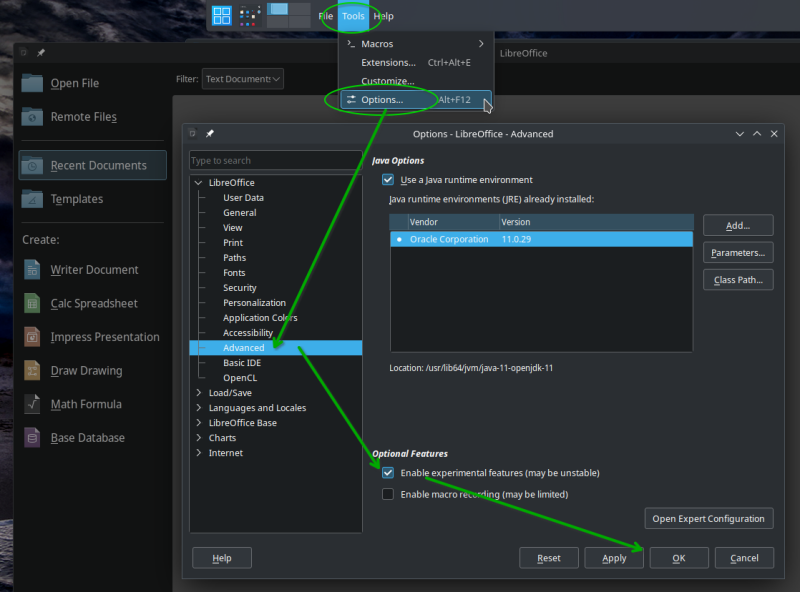800x592 pixels.
Task: Click the Remote Files folder icon
Action: 33,117
